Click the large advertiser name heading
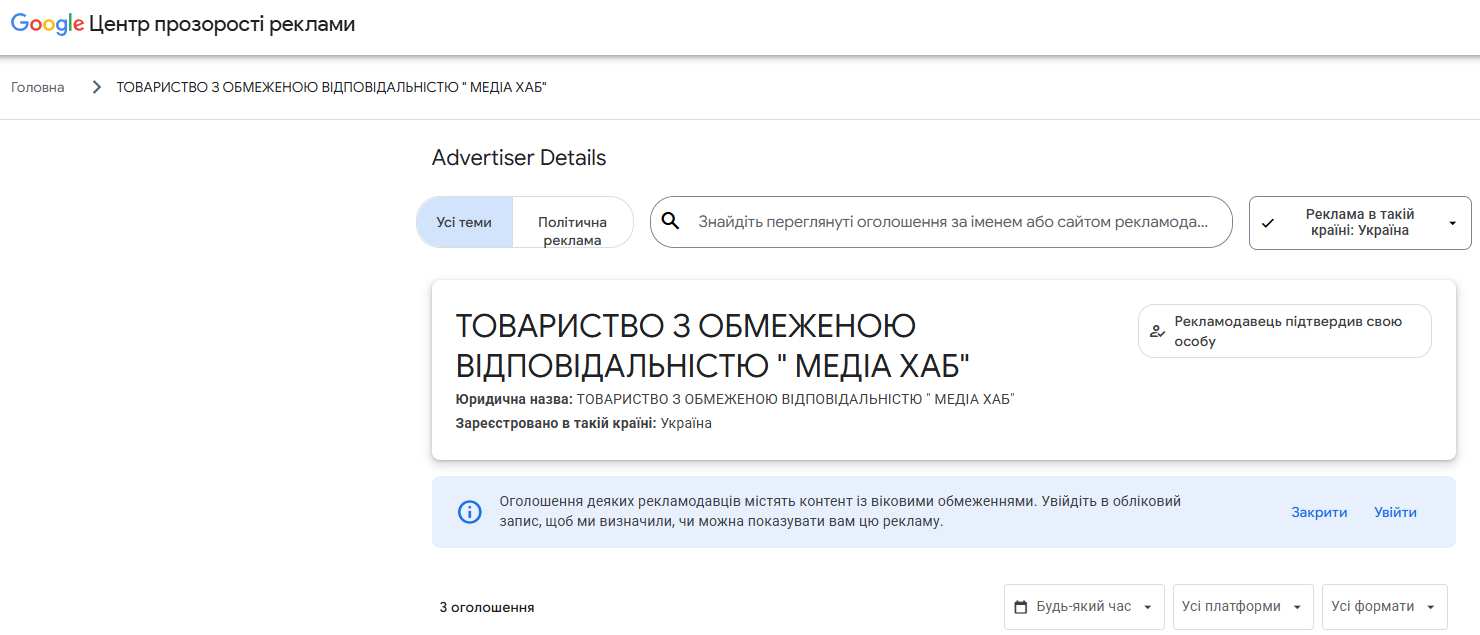Image resolution: width=1480 pixels, height=635 pixels. tap(713, 345)
